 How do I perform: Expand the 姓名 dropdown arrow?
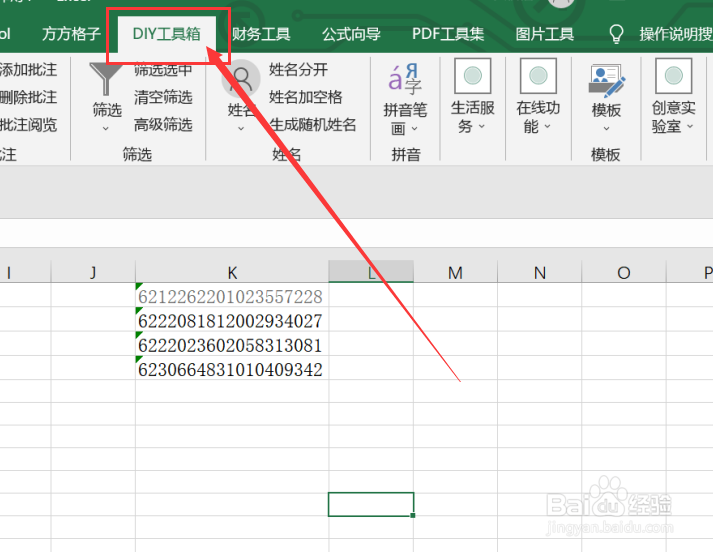pos(241,129)
